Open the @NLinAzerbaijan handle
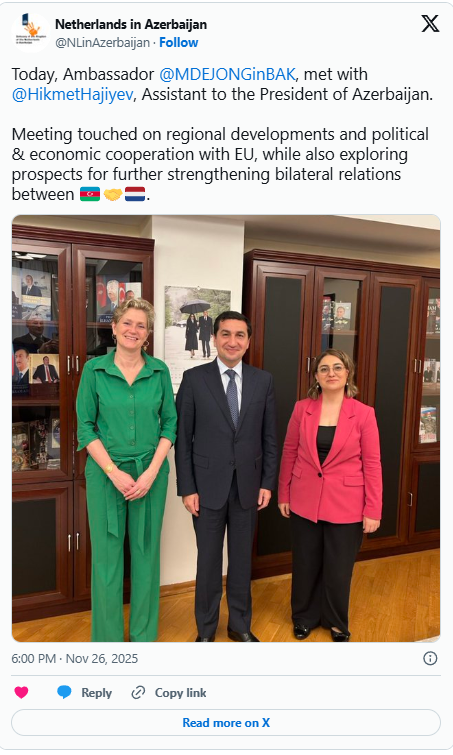 [103, 42]
